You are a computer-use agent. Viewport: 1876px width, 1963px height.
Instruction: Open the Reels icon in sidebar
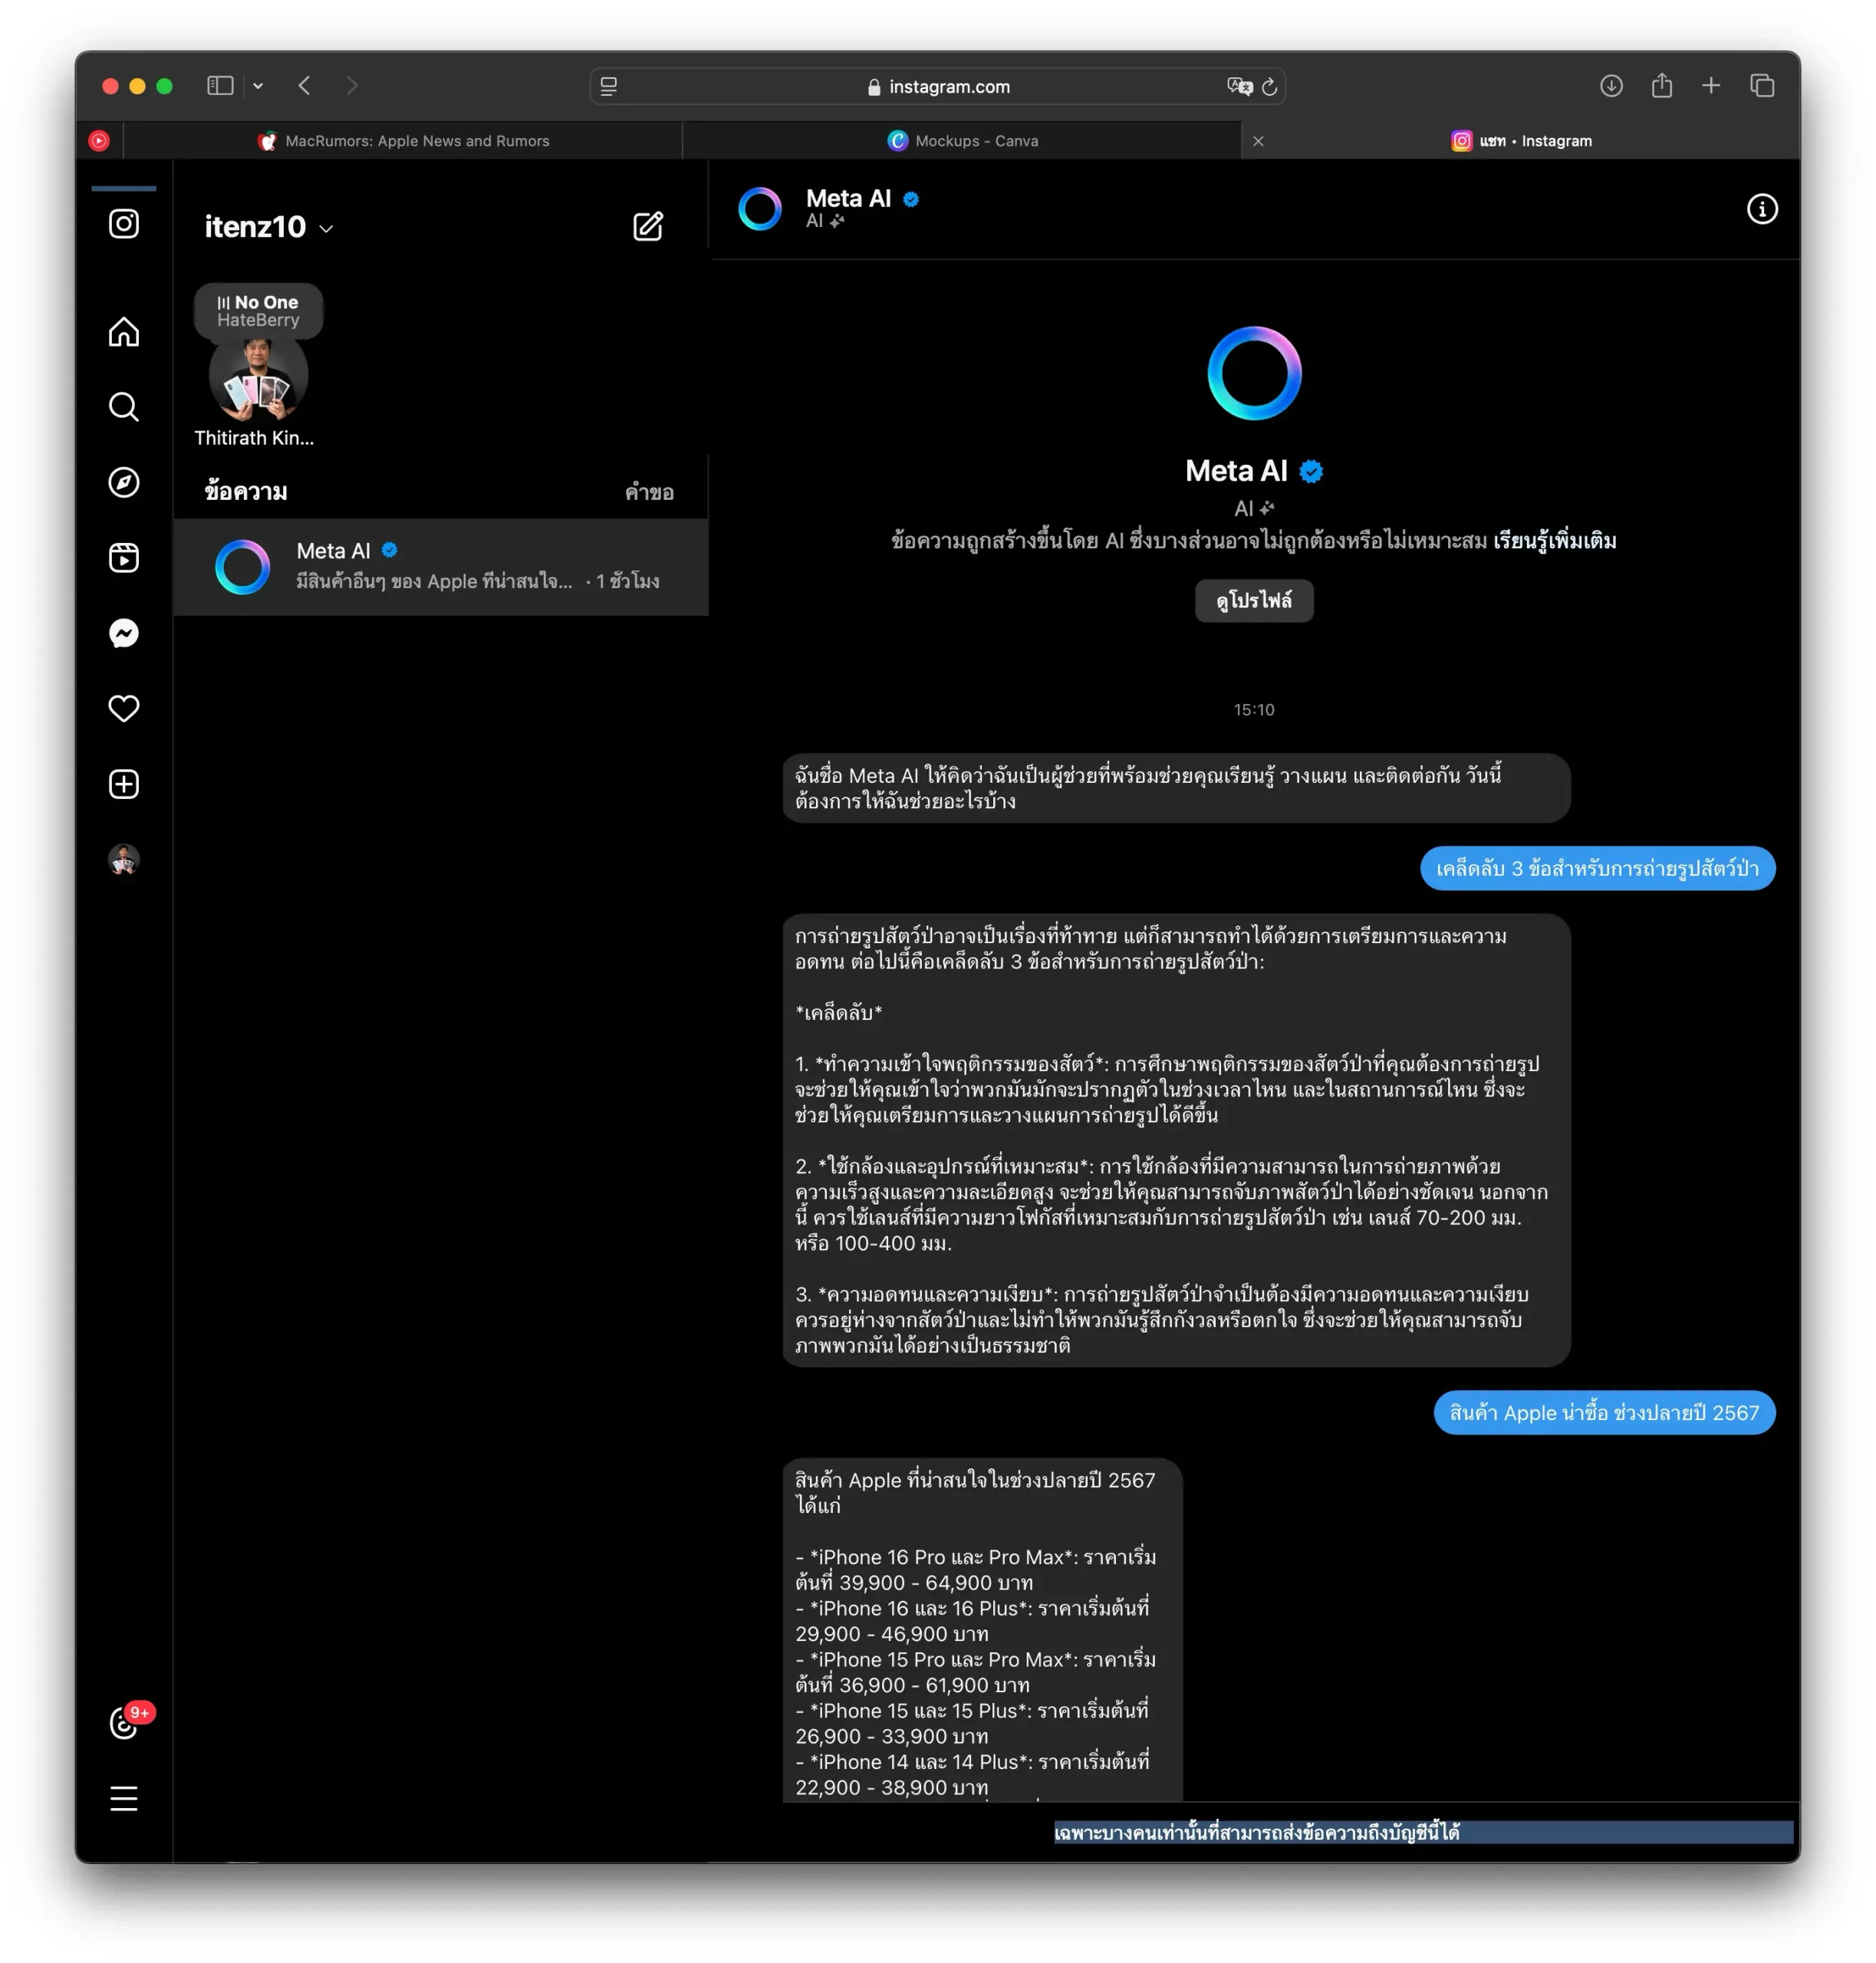[x=123, y=557]
